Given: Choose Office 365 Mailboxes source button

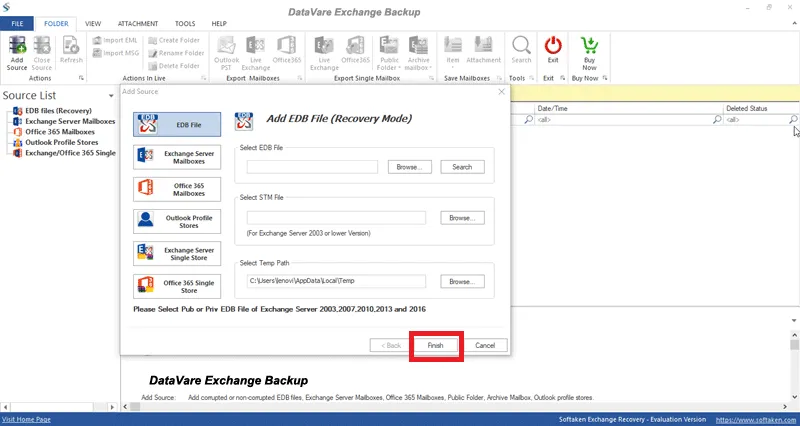Looking at the screenshot, I should [x=177, y=189].
